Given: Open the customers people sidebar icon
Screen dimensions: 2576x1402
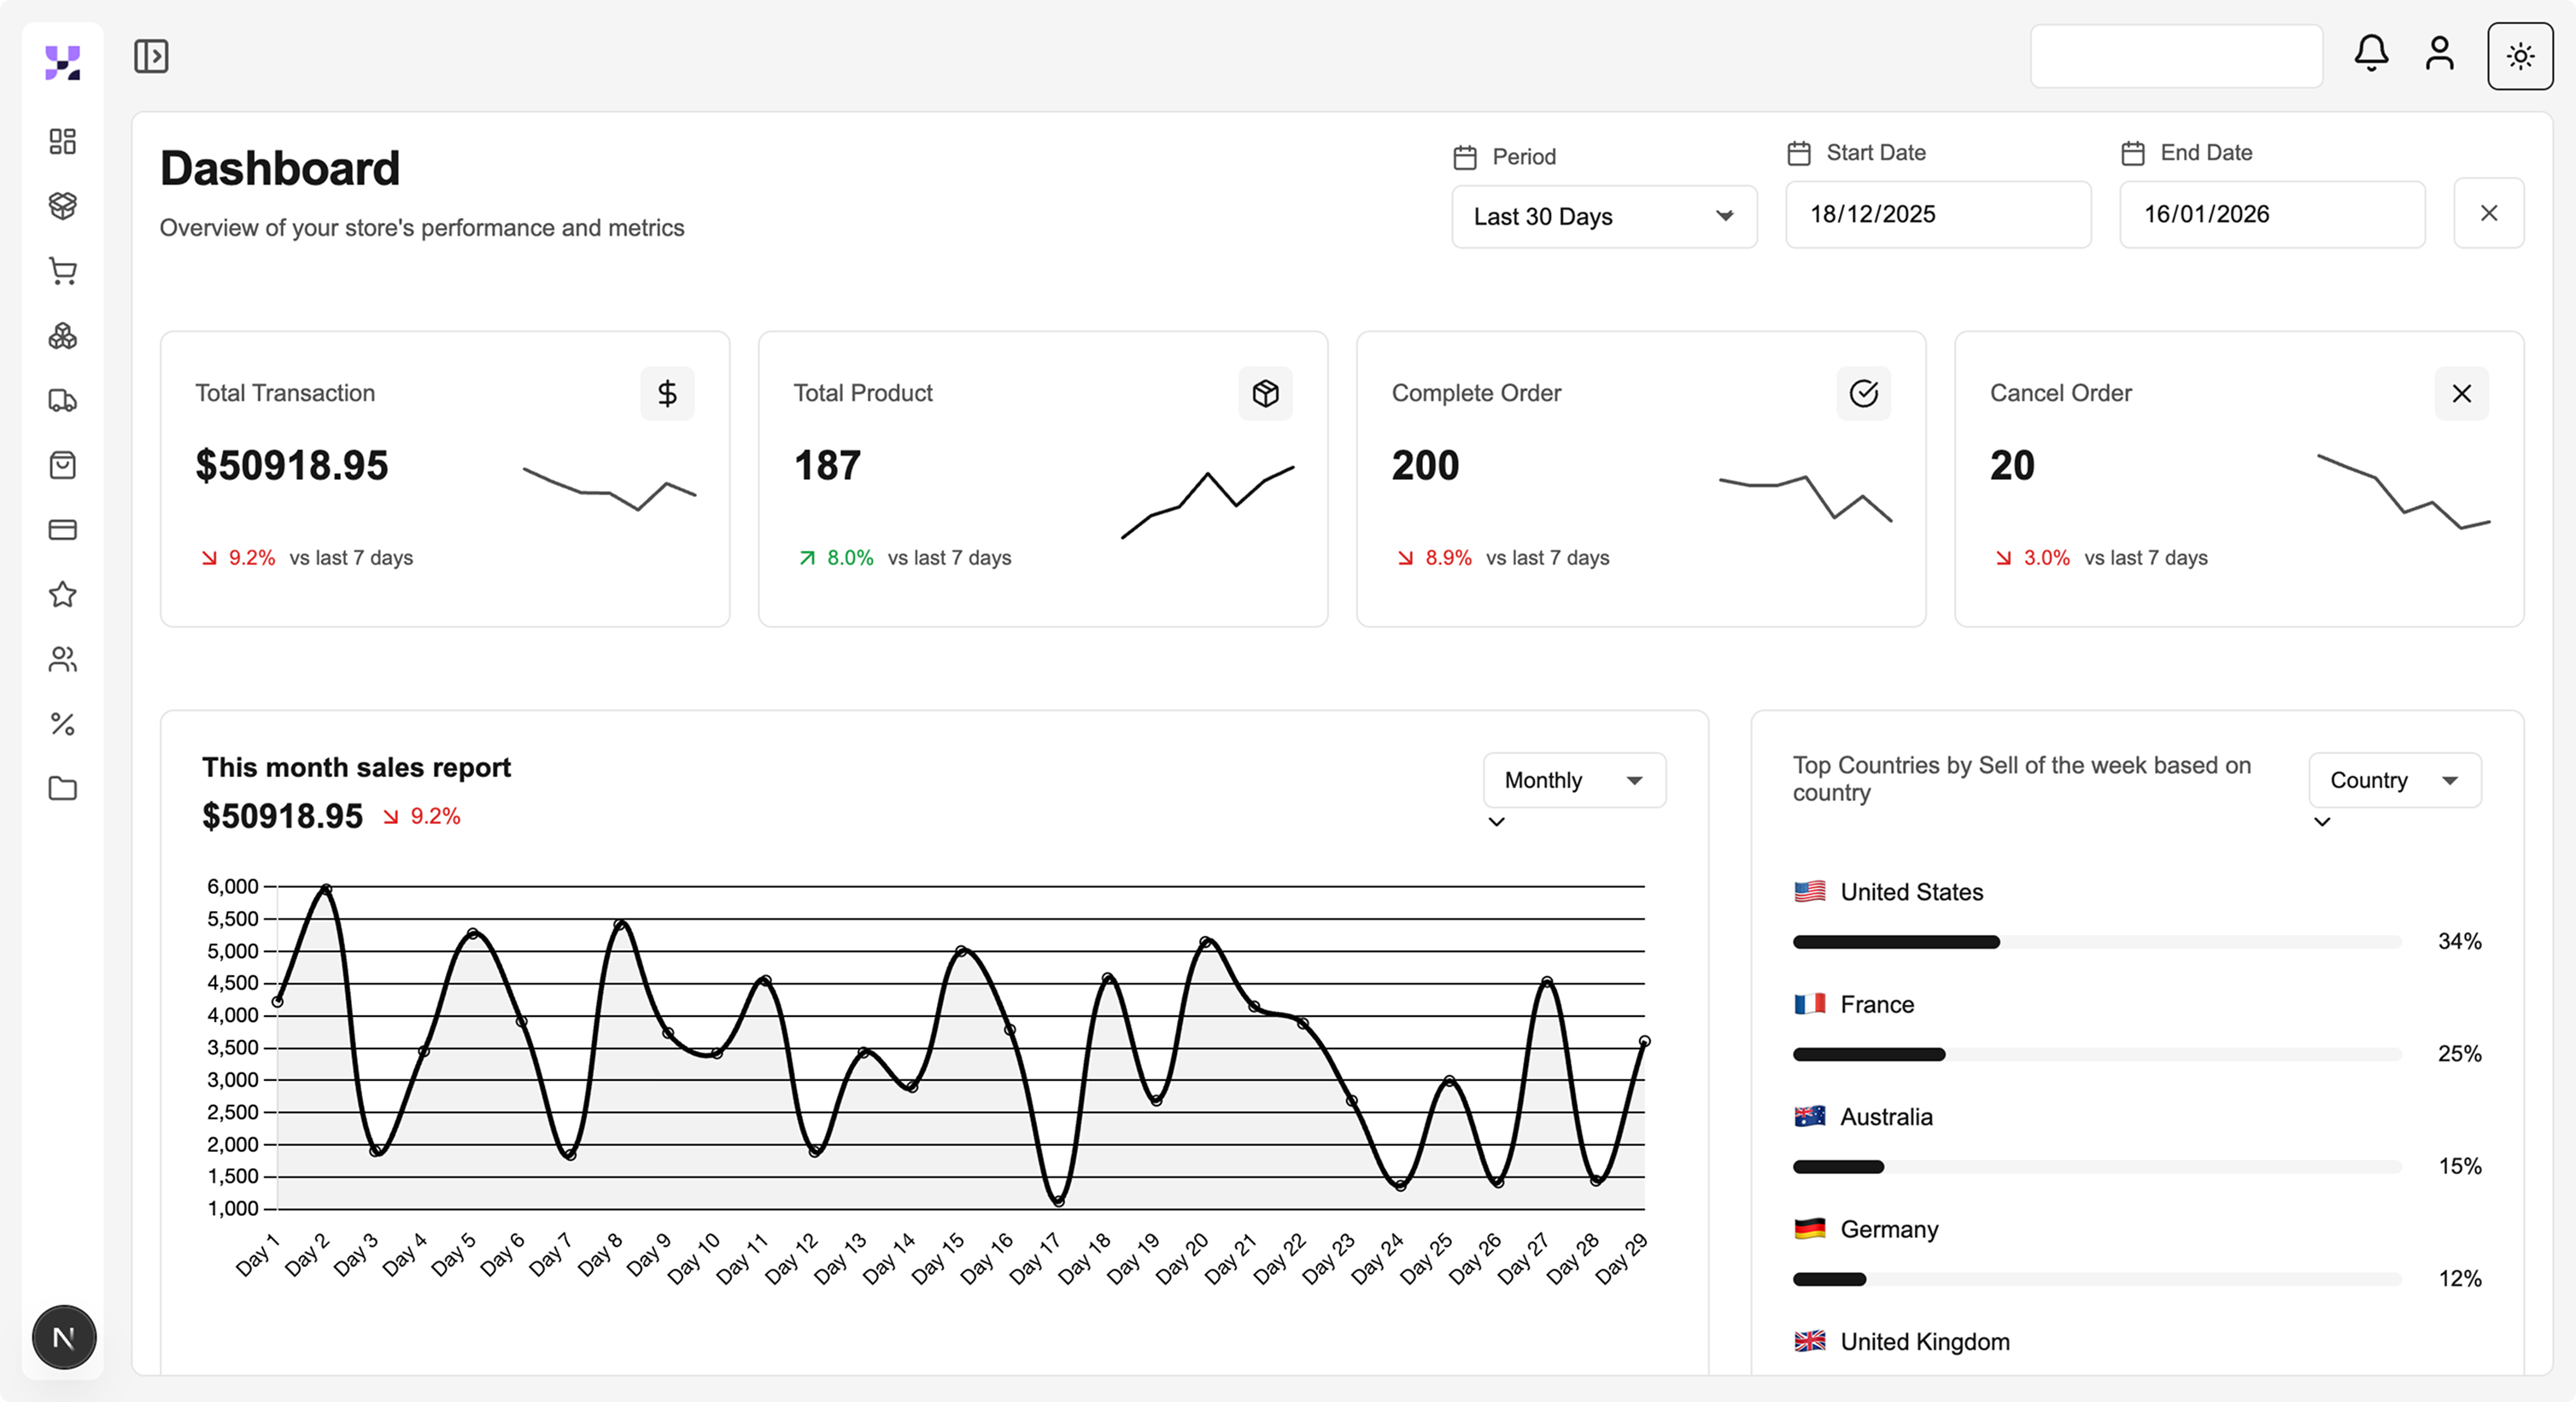Looking at the screenshot, I should coord(63,659).
